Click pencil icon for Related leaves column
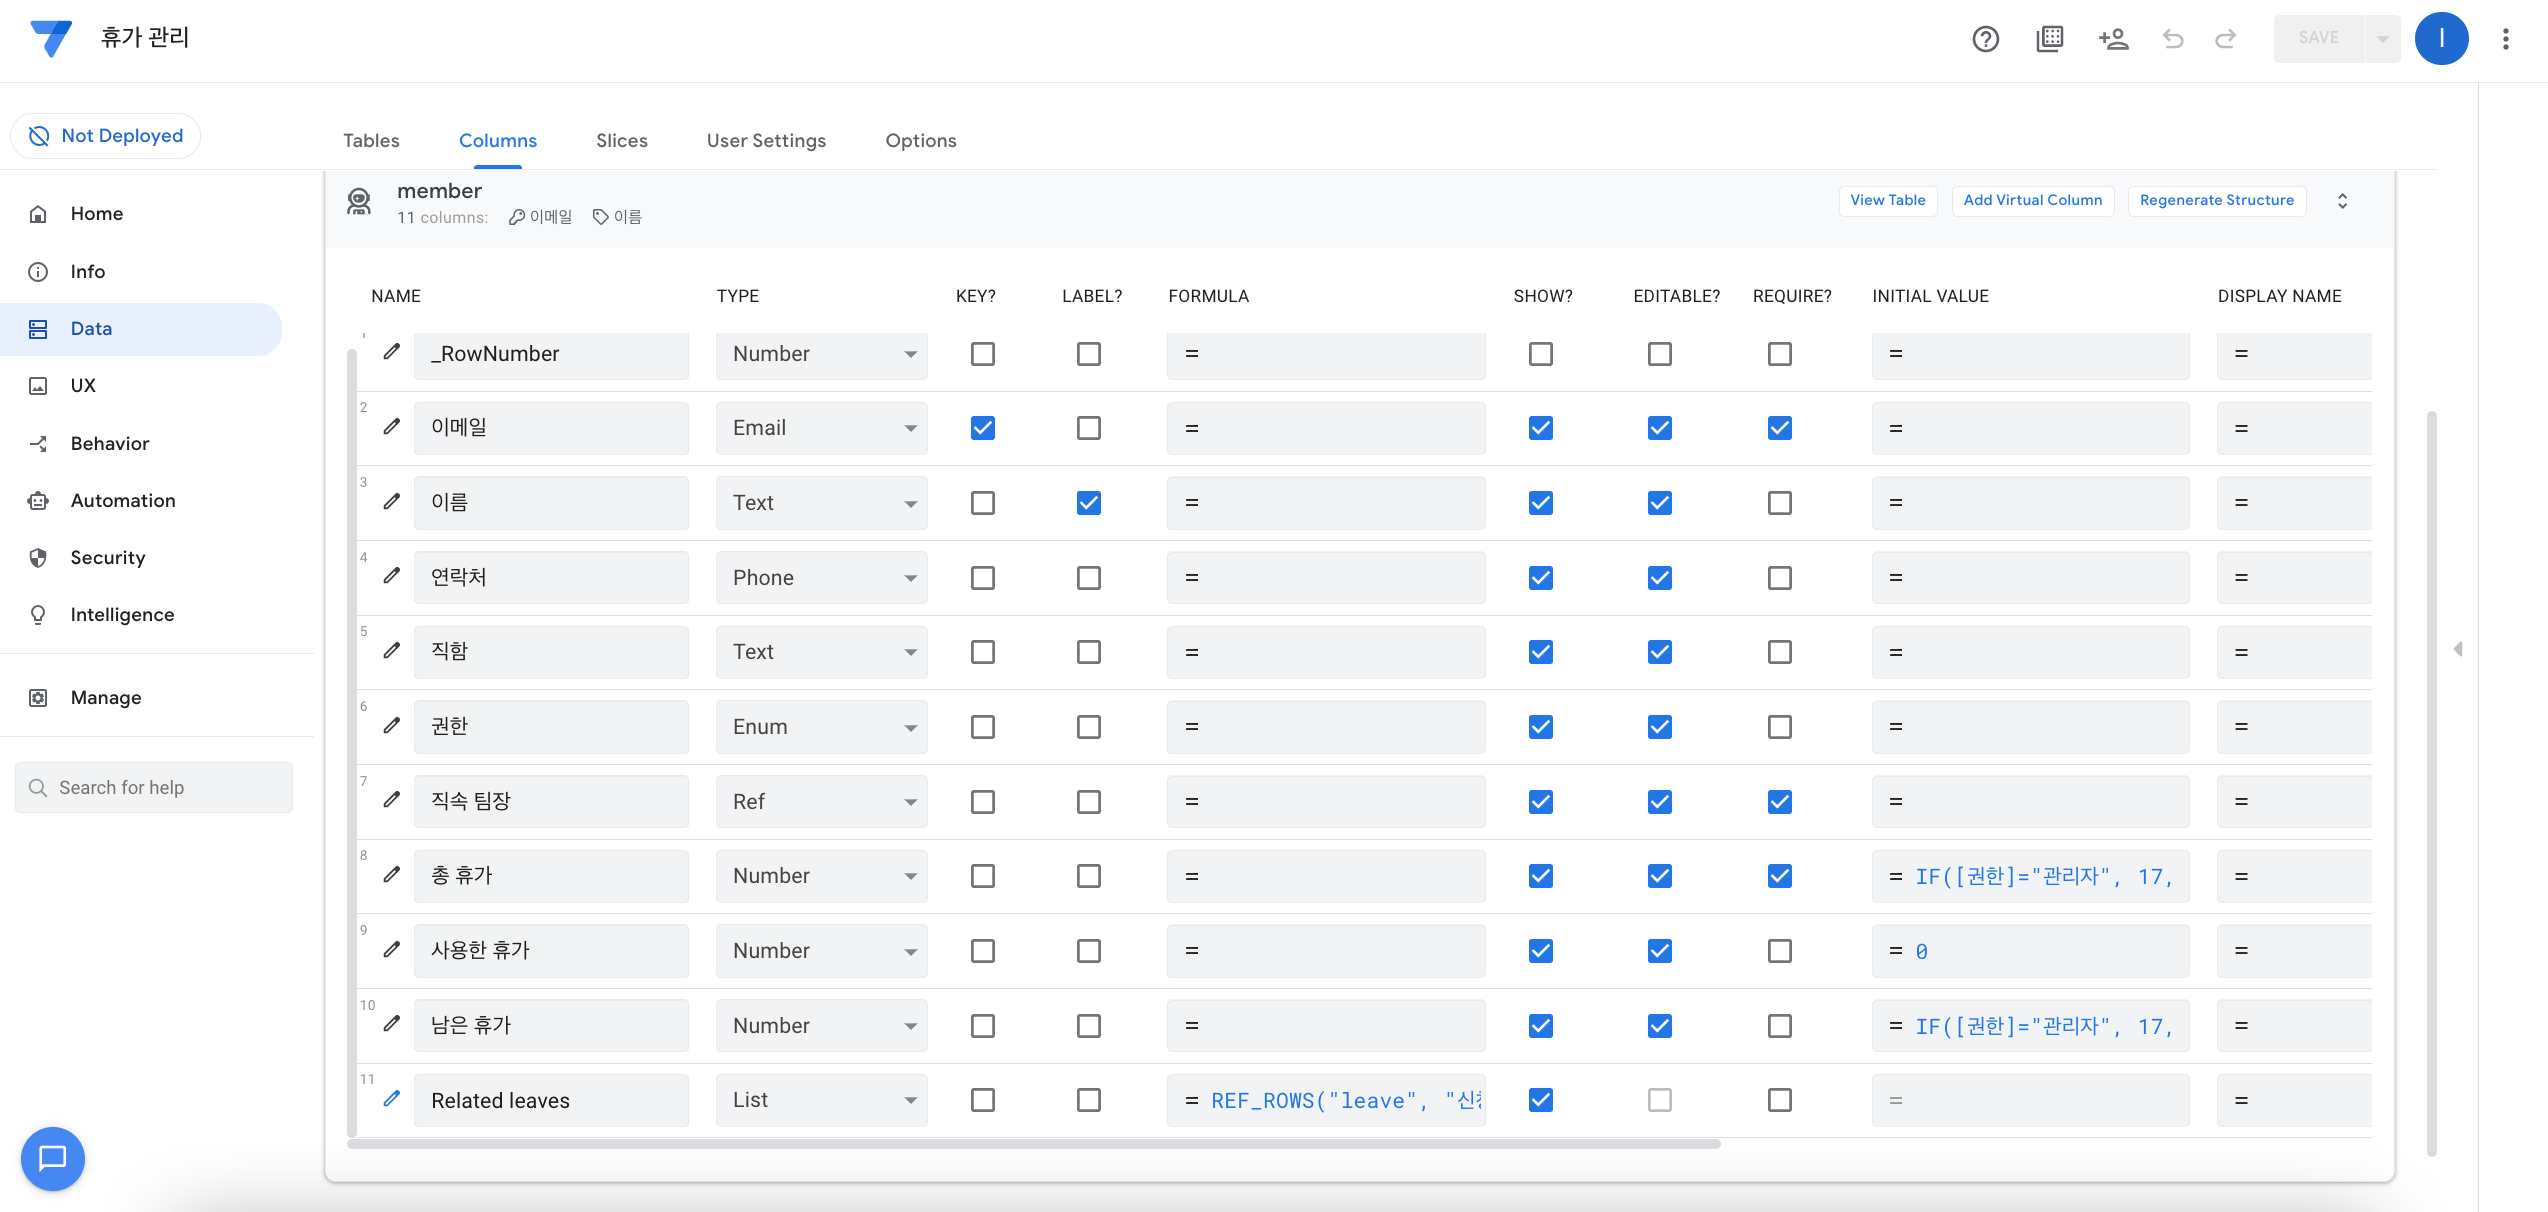This screenshot has height=1212, width=2548. pos(392,1099)
